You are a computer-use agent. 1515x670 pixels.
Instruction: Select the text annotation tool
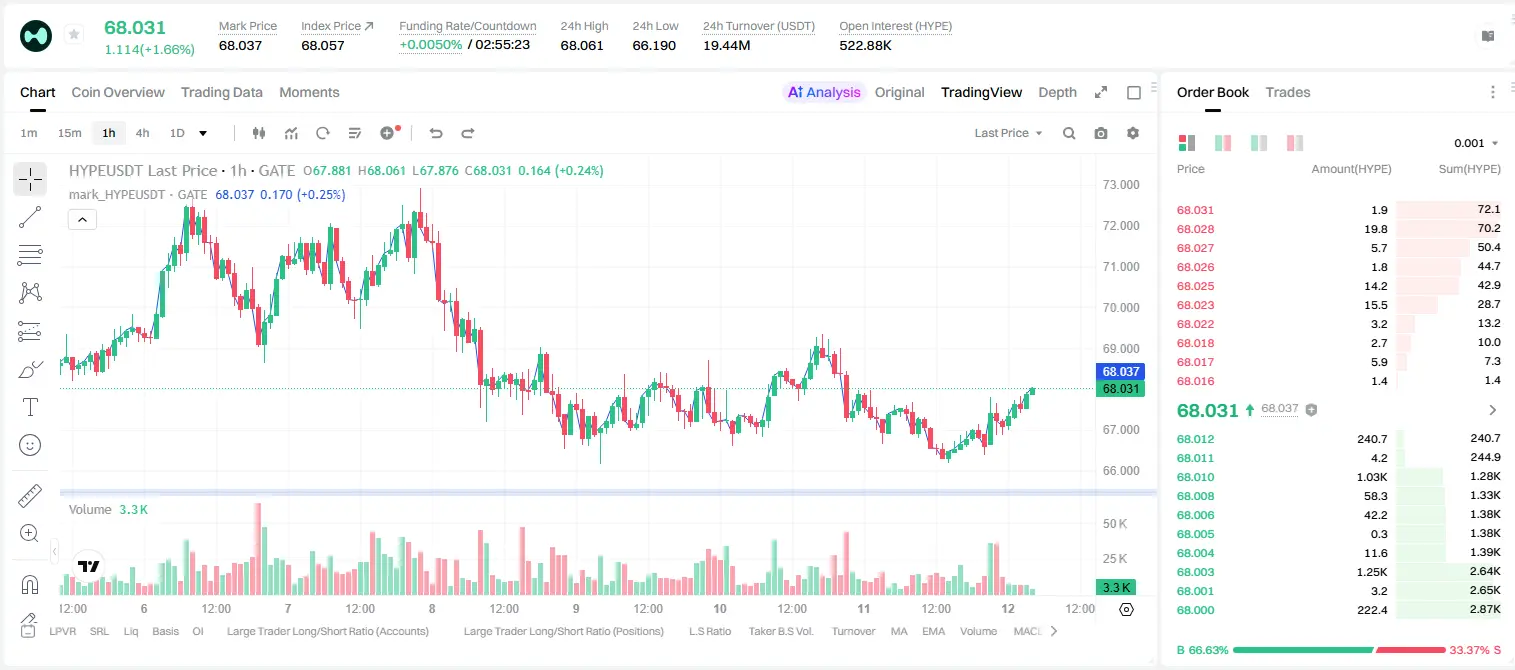[30, 407]
